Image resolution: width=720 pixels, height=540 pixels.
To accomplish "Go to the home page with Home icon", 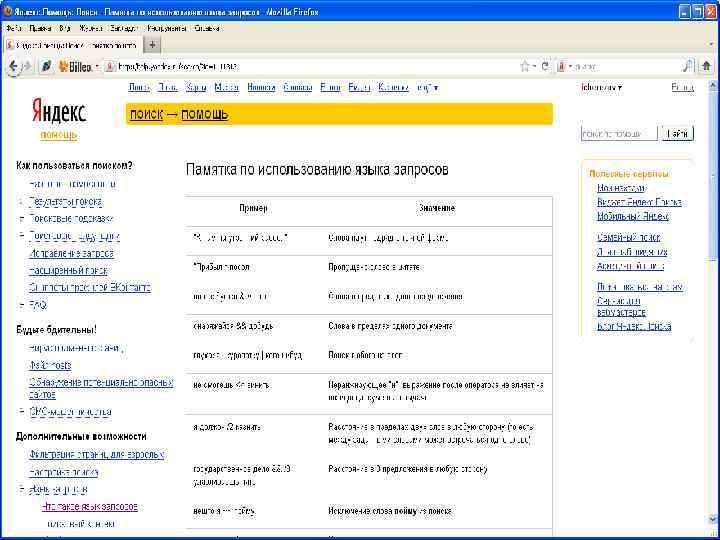I will click(706, 67).
